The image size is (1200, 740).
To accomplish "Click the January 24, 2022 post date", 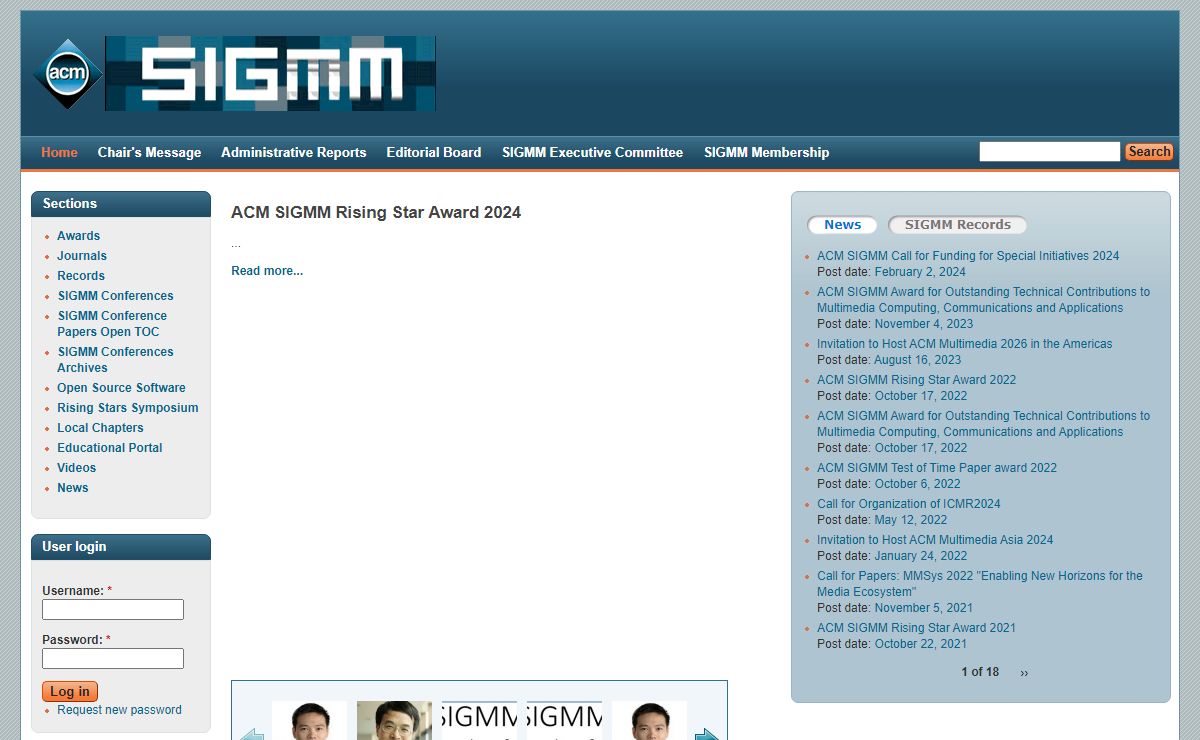I will 921,556.
